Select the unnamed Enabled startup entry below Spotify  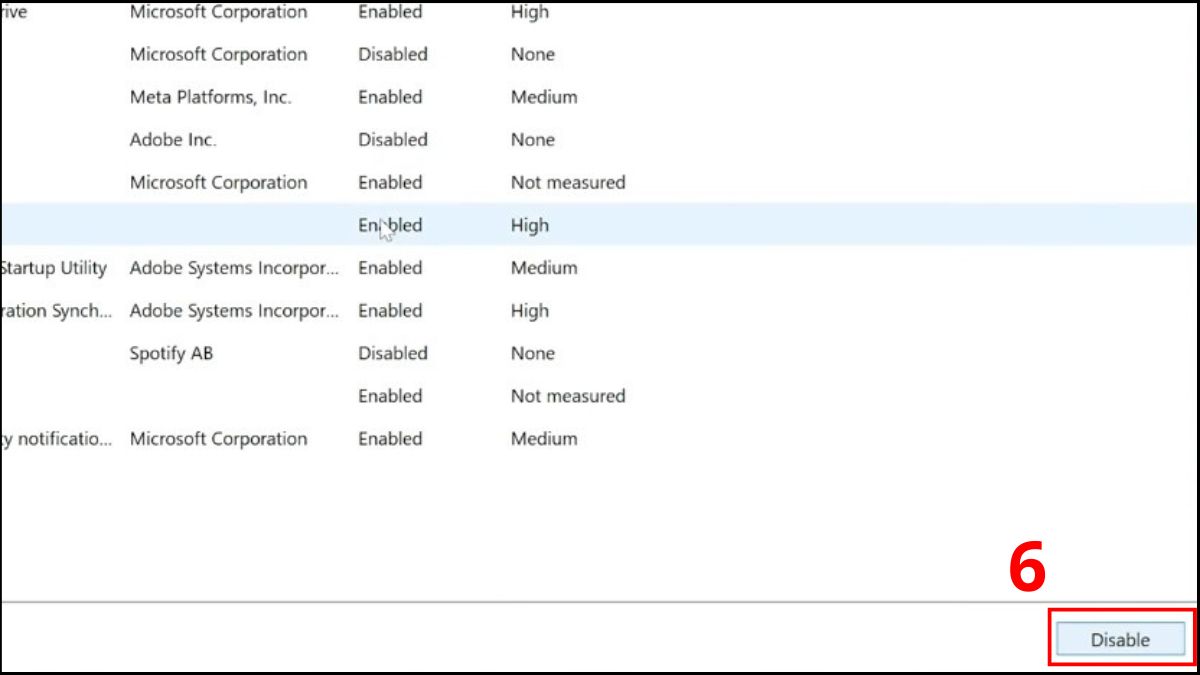pos(390,396)
